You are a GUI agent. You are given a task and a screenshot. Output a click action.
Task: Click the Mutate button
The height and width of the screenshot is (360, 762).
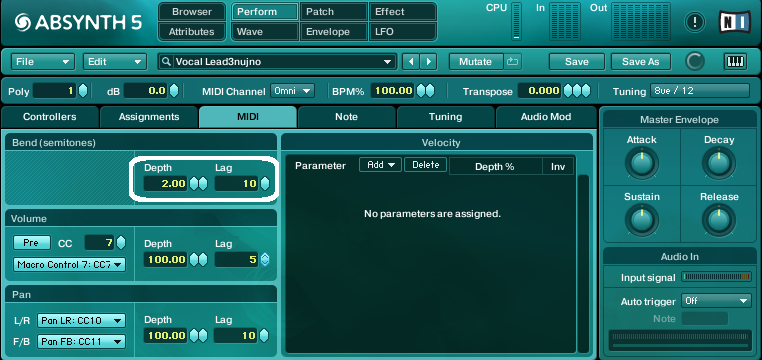click(x=476, y=62)
